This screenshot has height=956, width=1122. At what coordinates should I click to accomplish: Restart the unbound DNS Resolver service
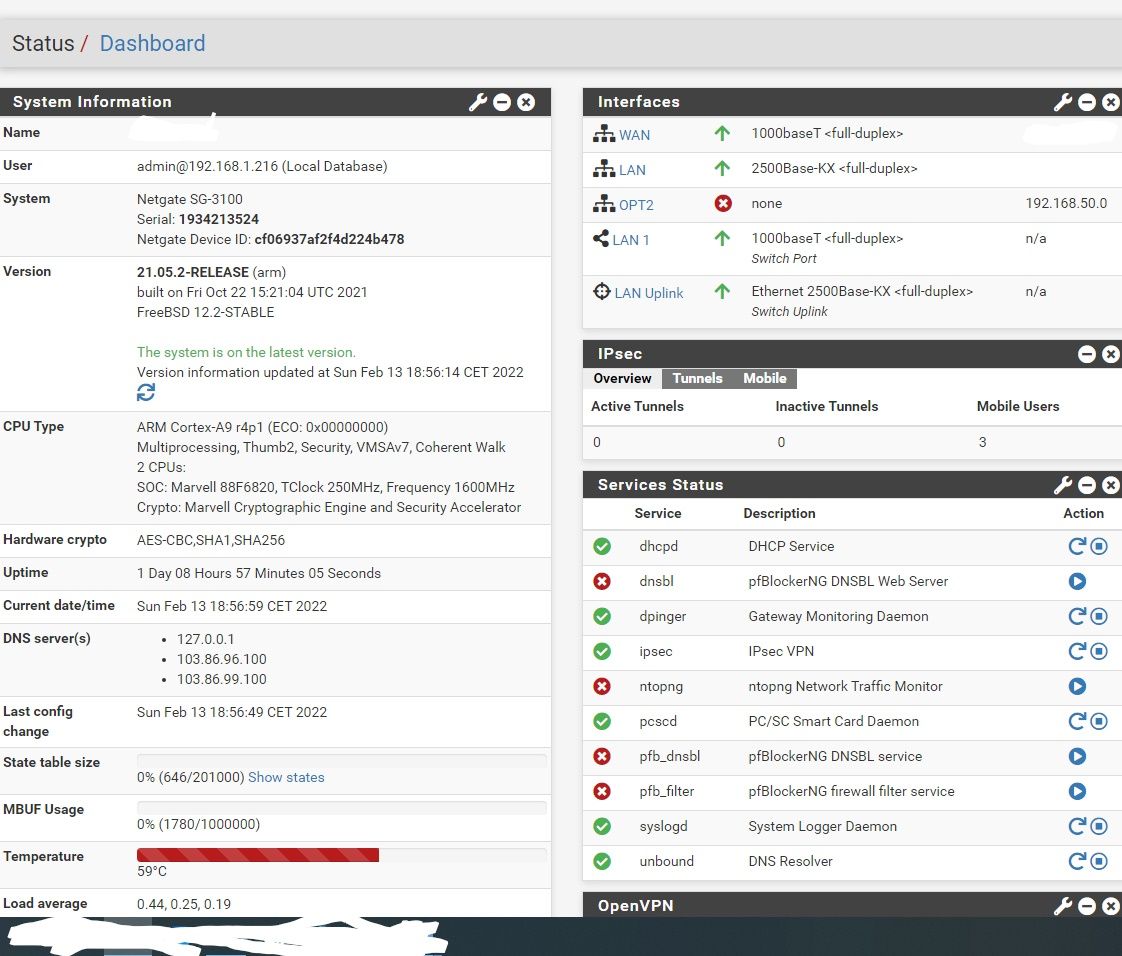pyautogui.click(x=1077, y=861)
